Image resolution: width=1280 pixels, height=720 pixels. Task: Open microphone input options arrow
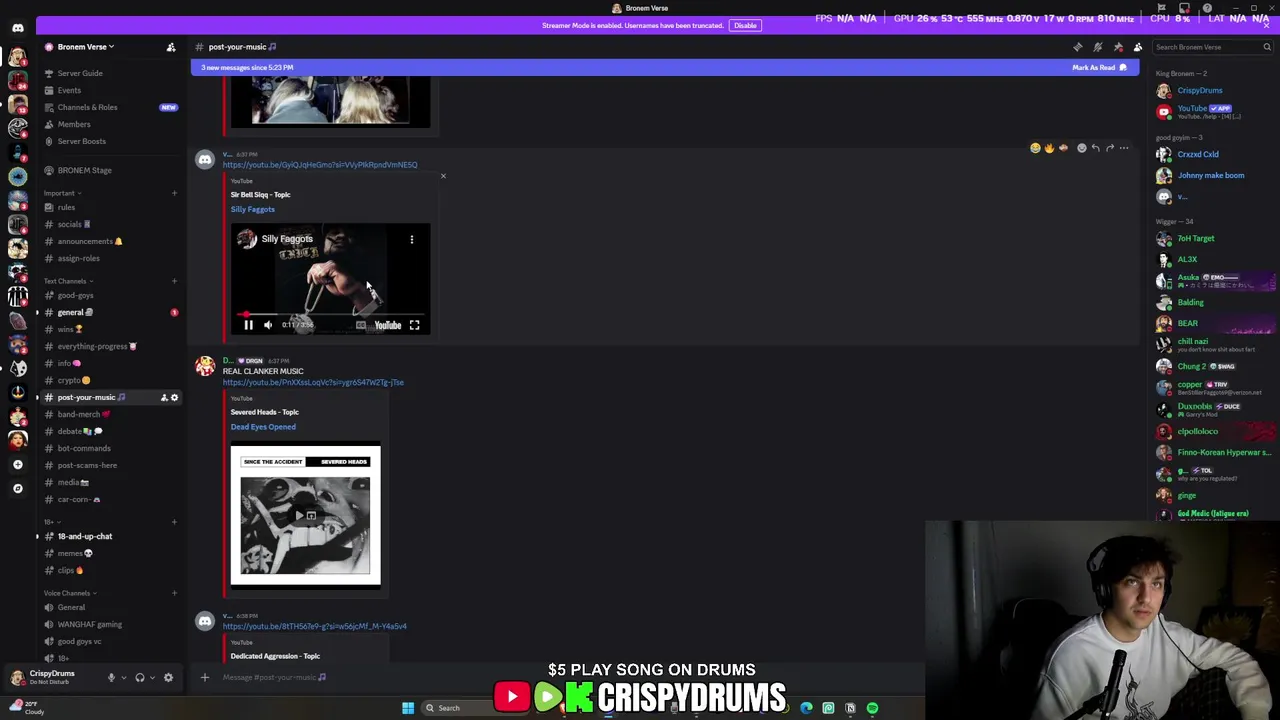click(124, 678)
